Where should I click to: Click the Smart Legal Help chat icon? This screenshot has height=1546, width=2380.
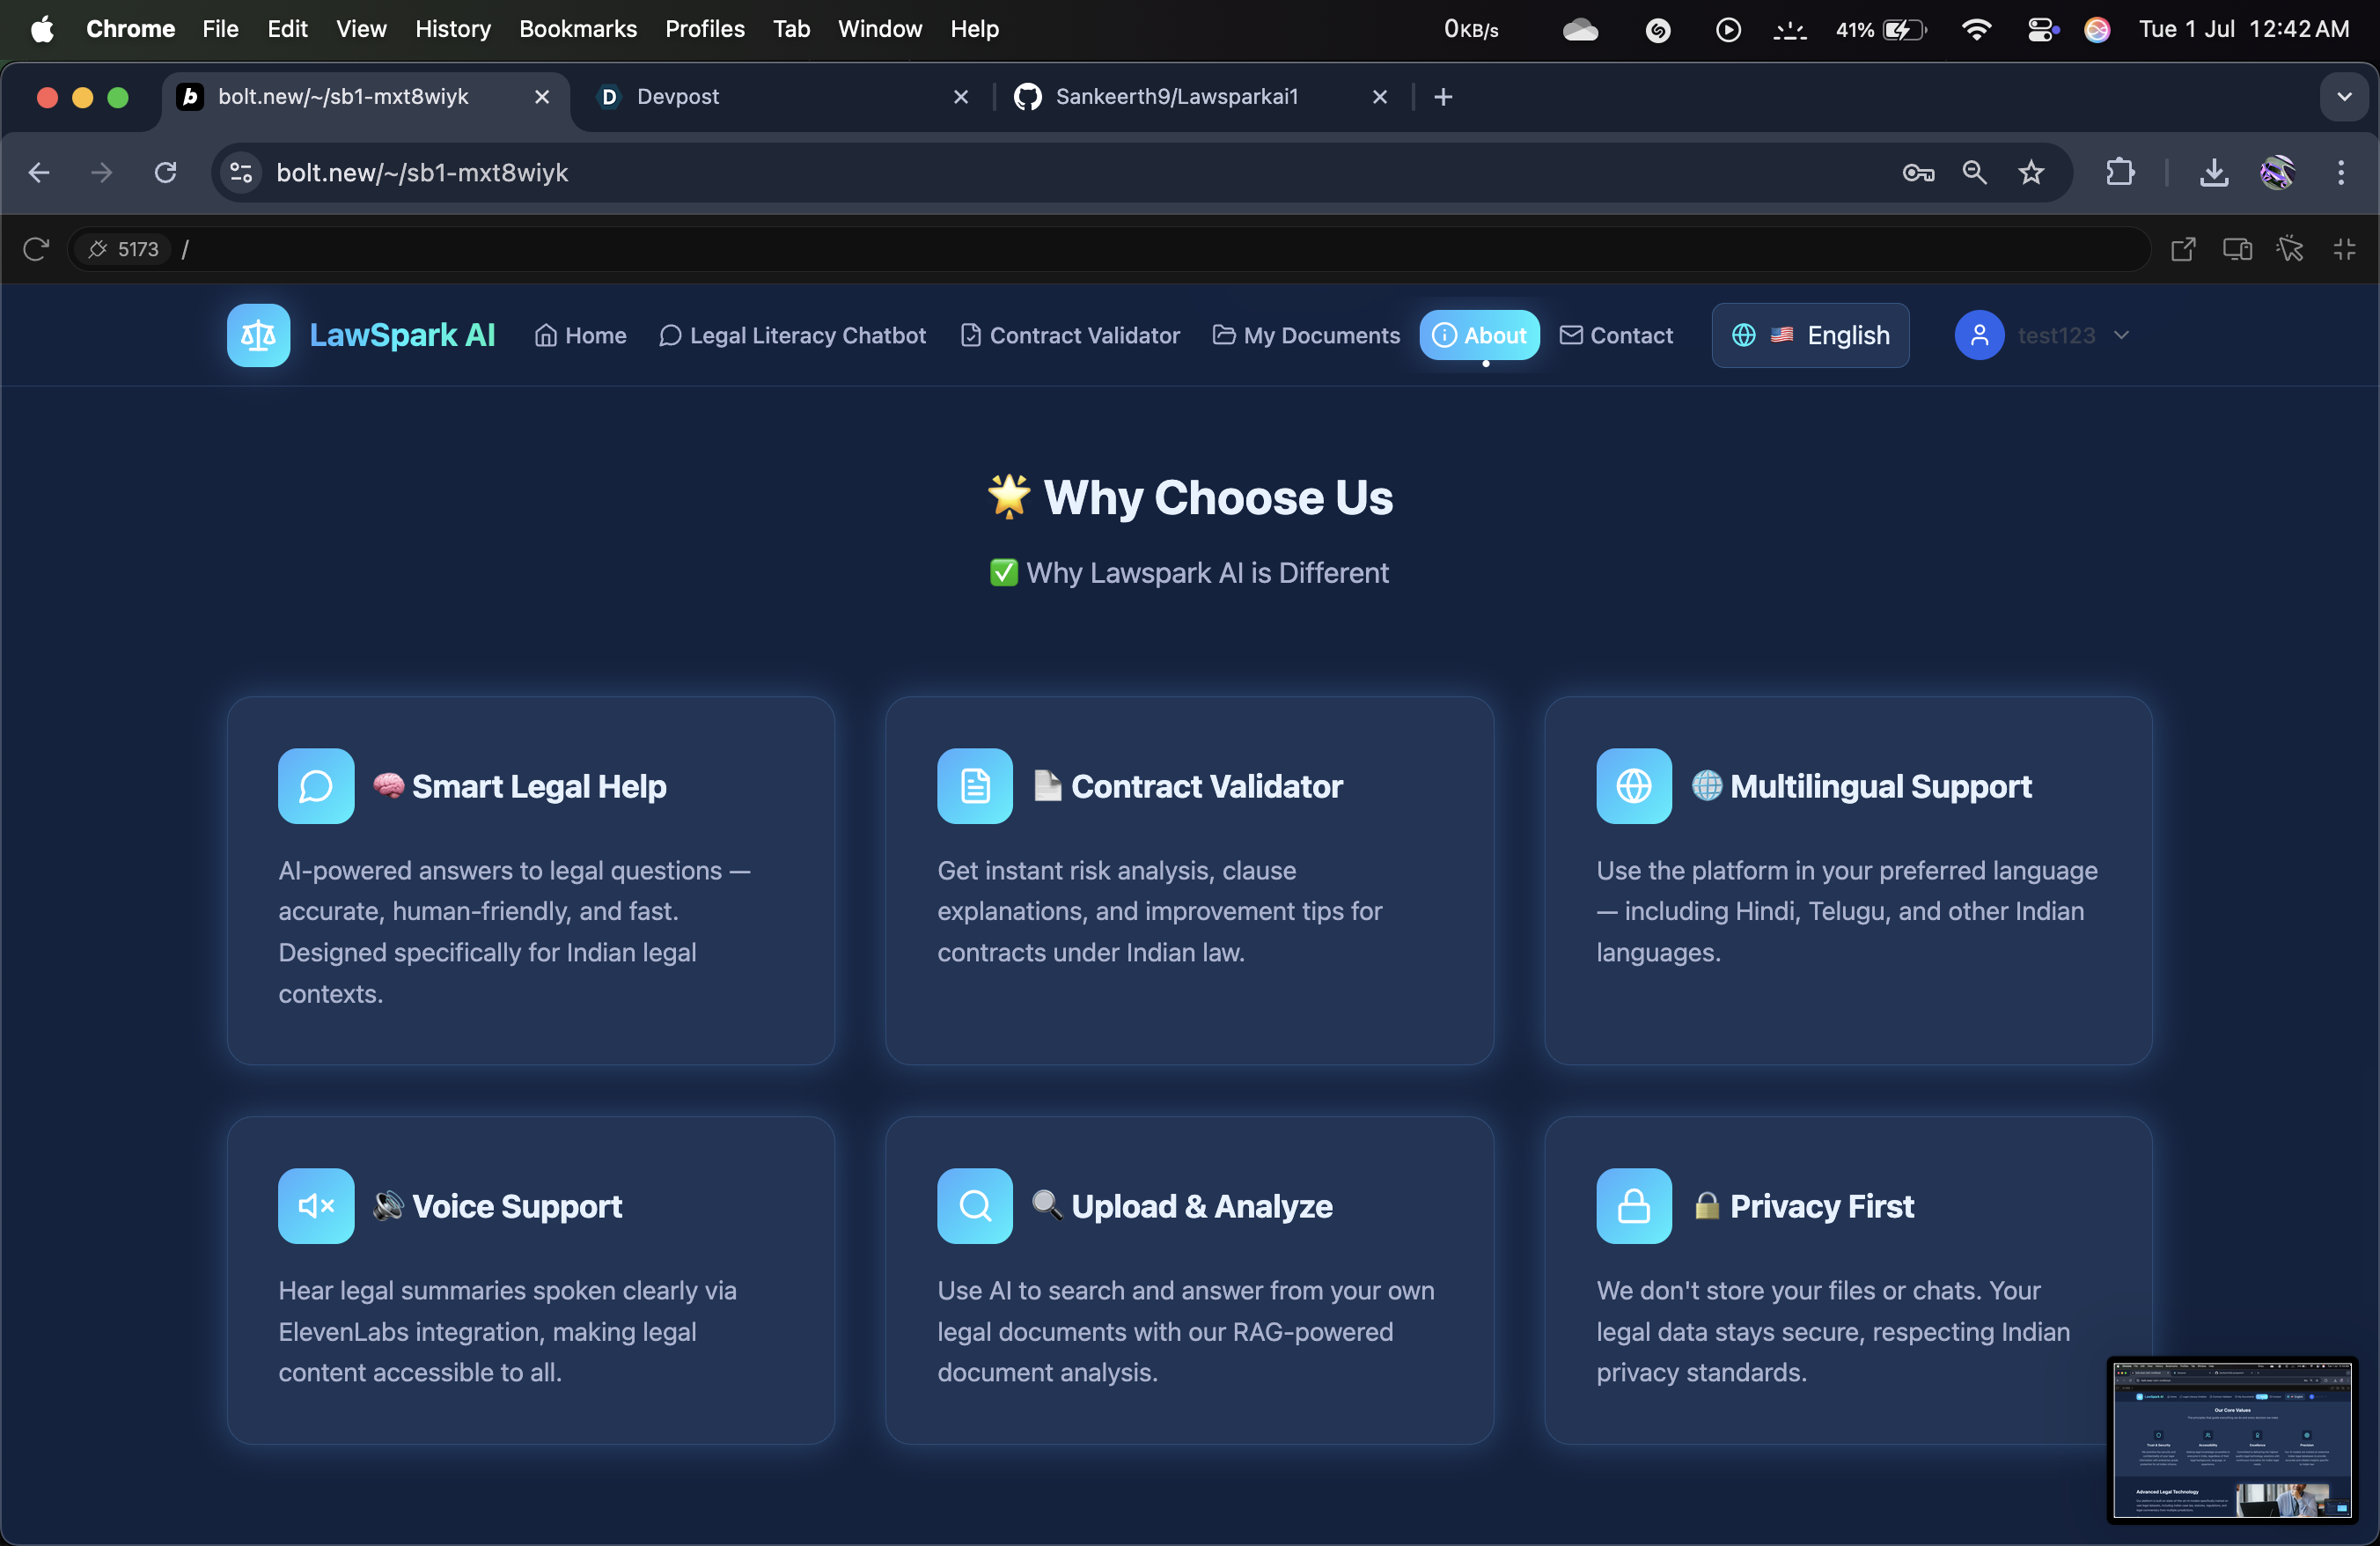click(x=316, y=786)
